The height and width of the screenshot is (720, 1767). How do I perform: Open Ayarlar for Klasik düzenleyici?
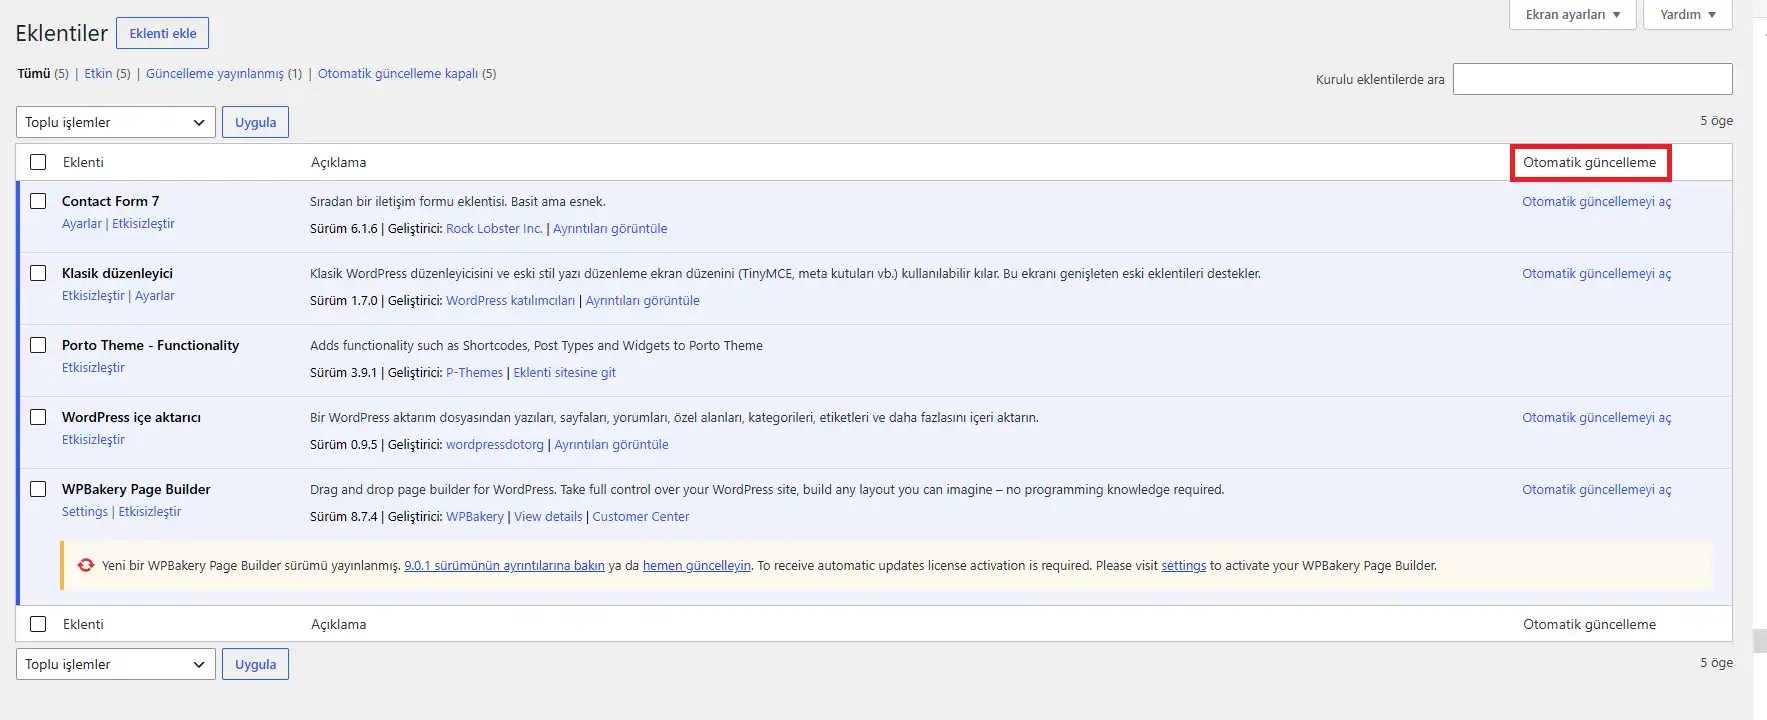coord(155,295)
